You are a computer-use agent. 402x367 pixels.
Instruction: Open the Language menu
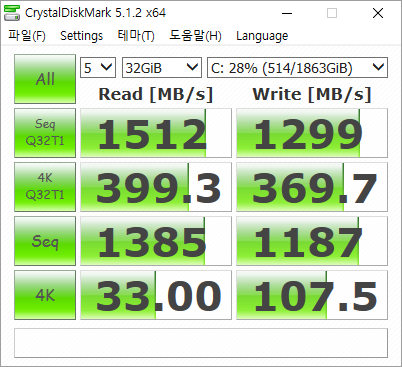coord(262,35)
